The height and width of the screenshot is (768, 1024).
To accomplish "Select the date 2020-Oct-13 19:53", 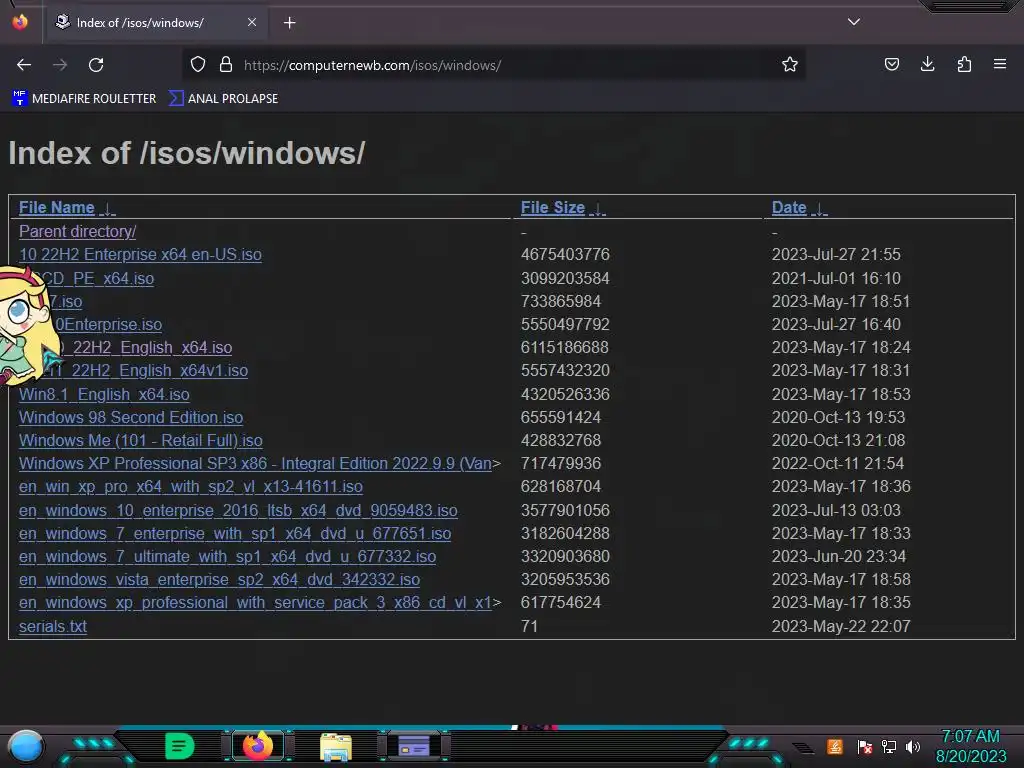I will 839,417.
